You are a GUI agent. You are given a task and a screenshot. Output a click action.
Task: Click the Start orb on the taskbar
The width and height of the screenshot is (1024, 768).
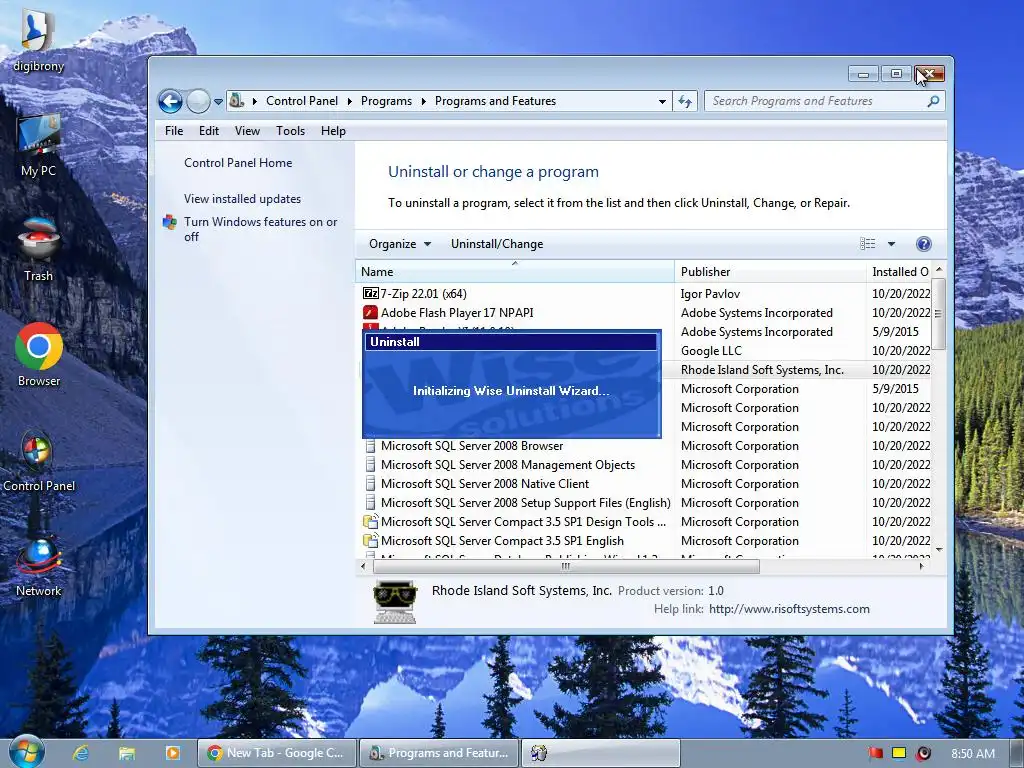coord(26,752)
